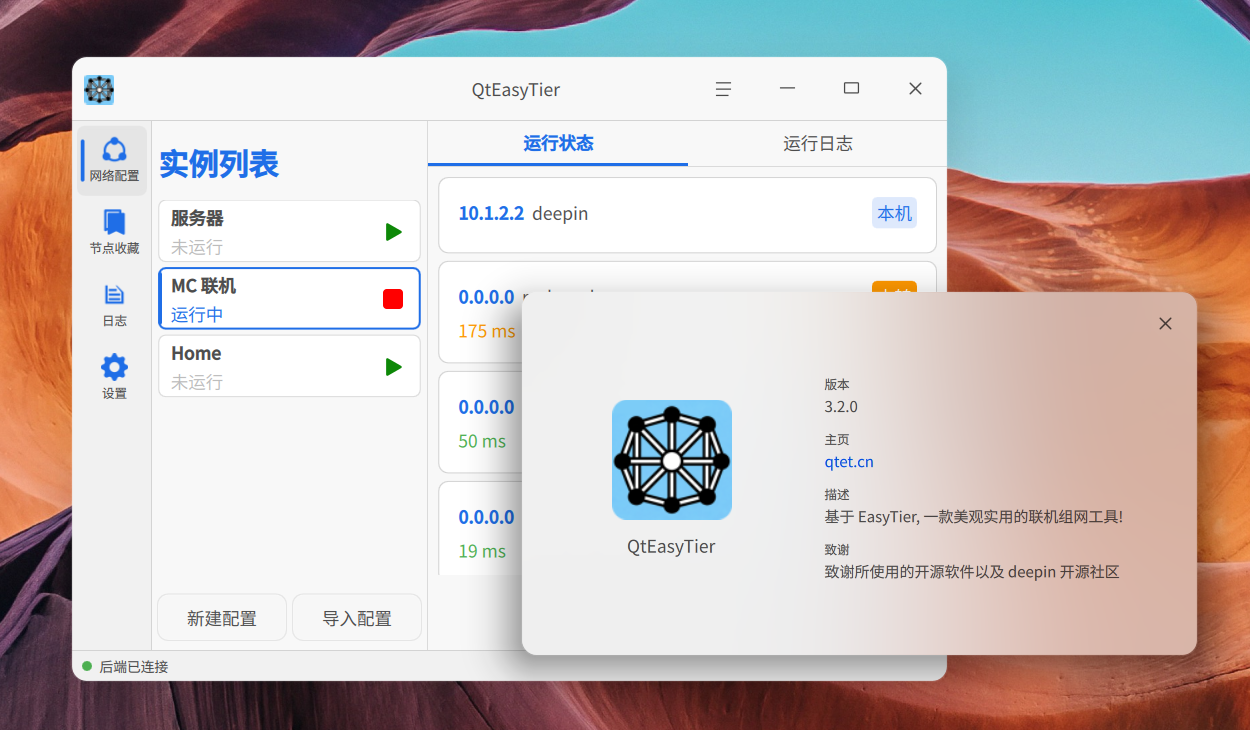Close the QtEasyTier main window
1250x730 pixels.
(x=915, y=89)
